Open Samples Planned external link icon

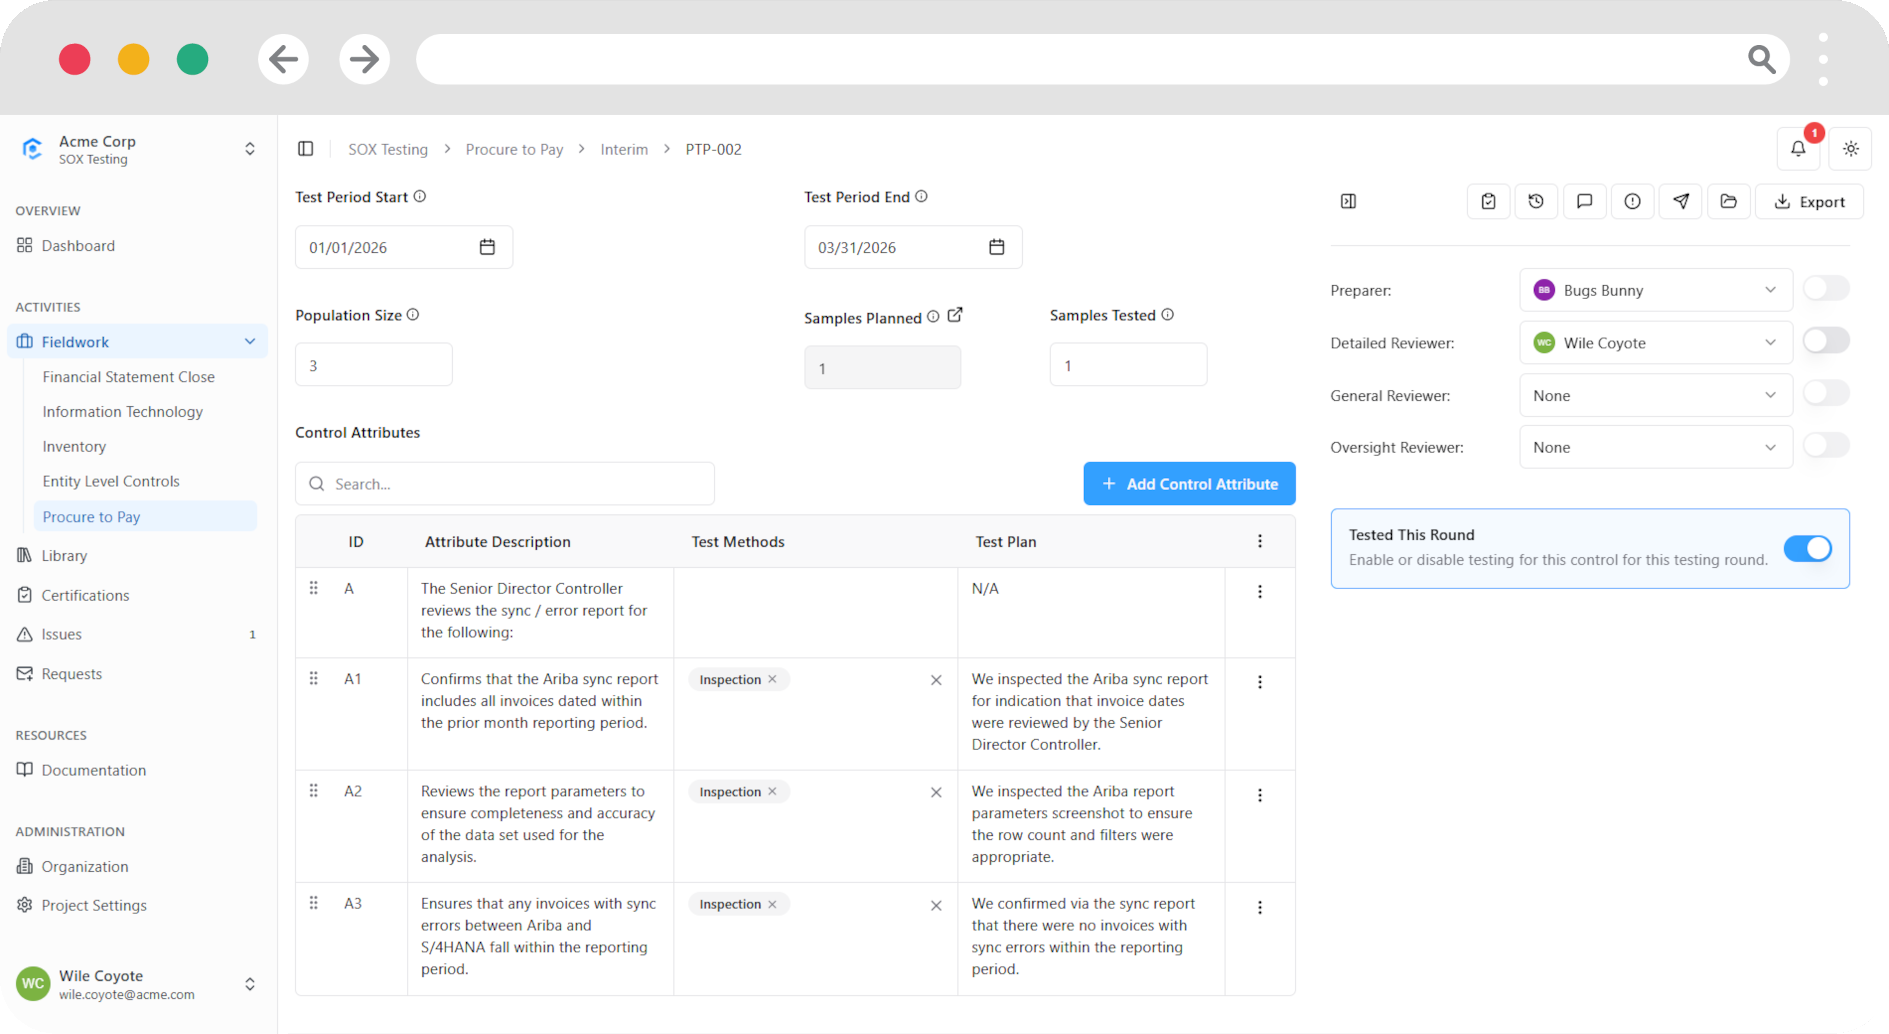(x=955, y=315)
